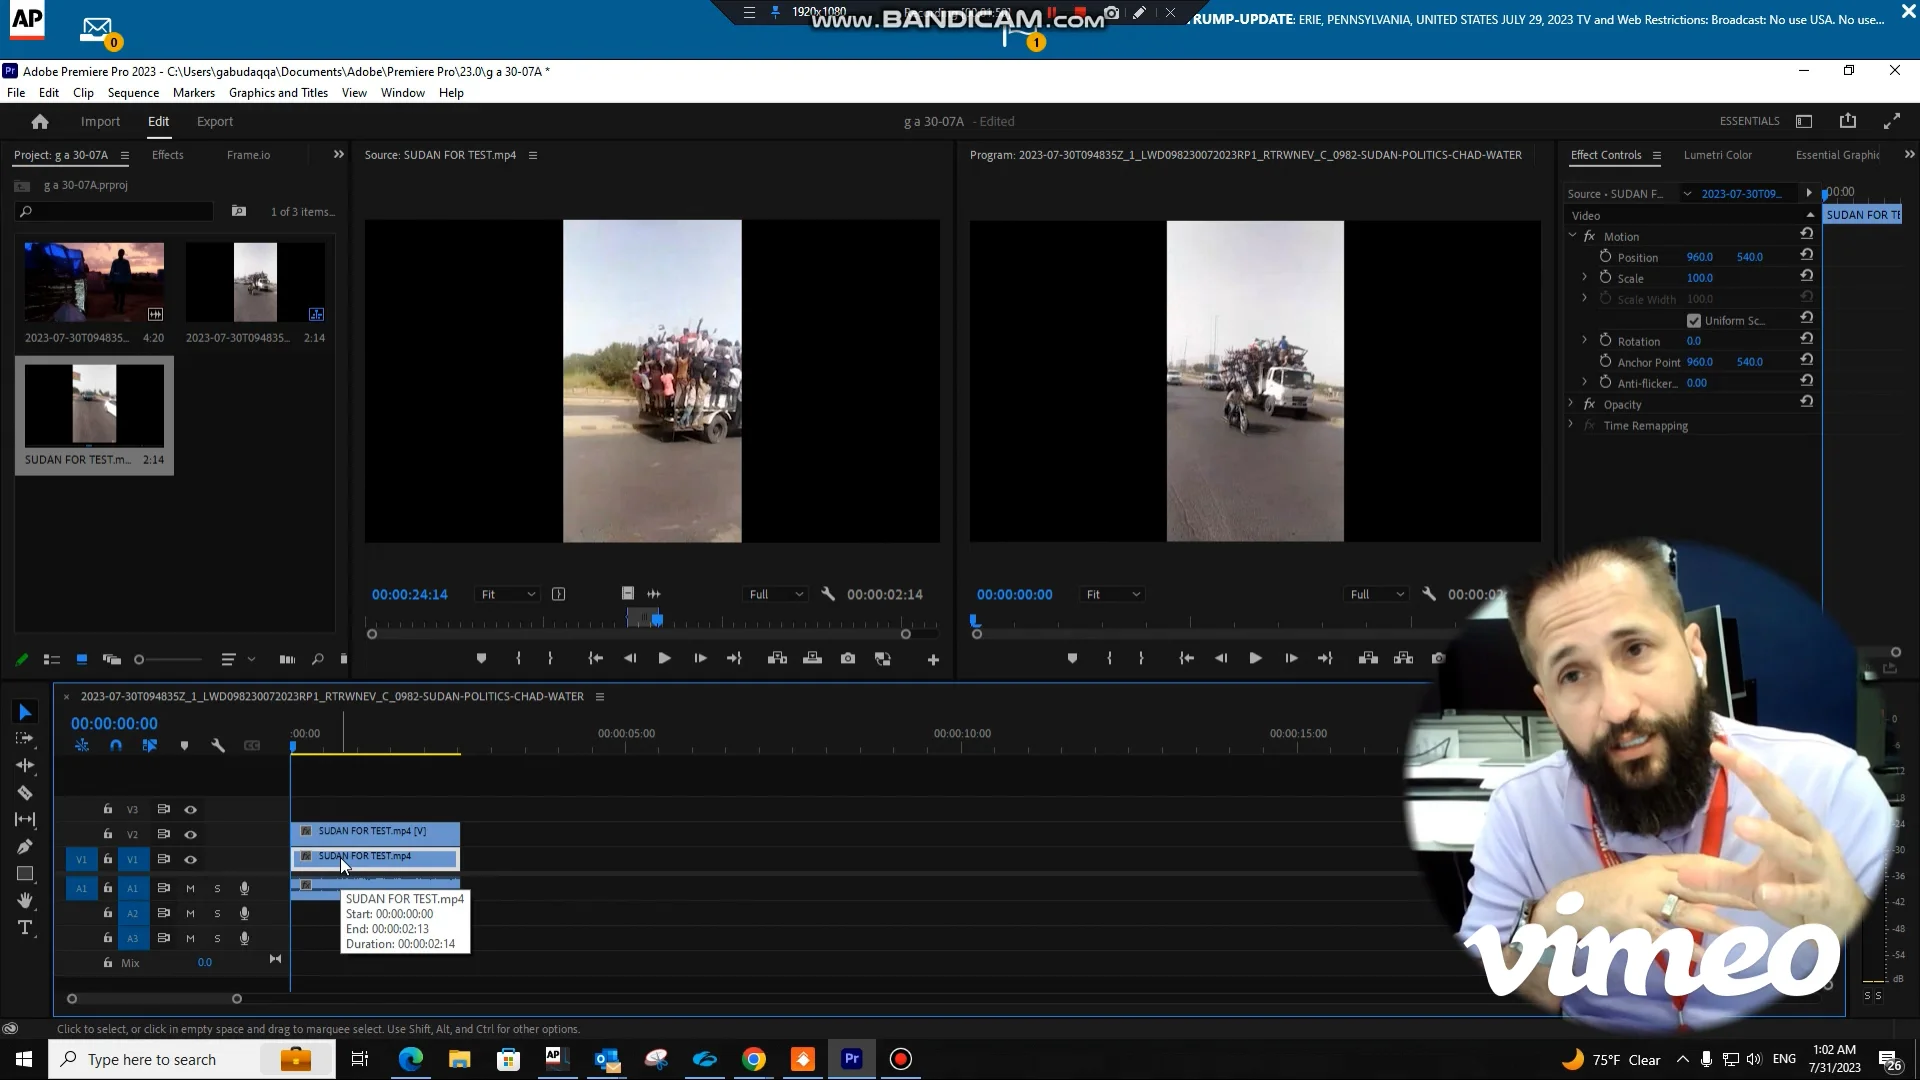The image size is (1920, 1080).
Task: Toggle Uniform Scale checkbox
Action: pos(1694,321)
